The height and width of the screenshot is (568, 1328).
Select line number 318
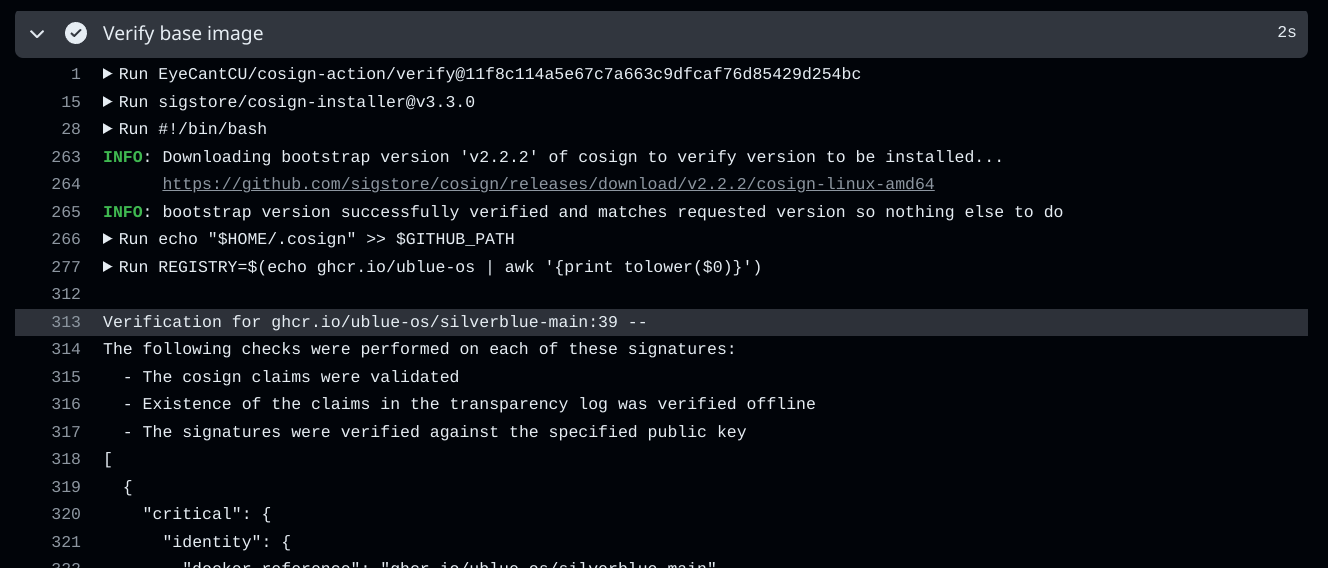[66, 459]
